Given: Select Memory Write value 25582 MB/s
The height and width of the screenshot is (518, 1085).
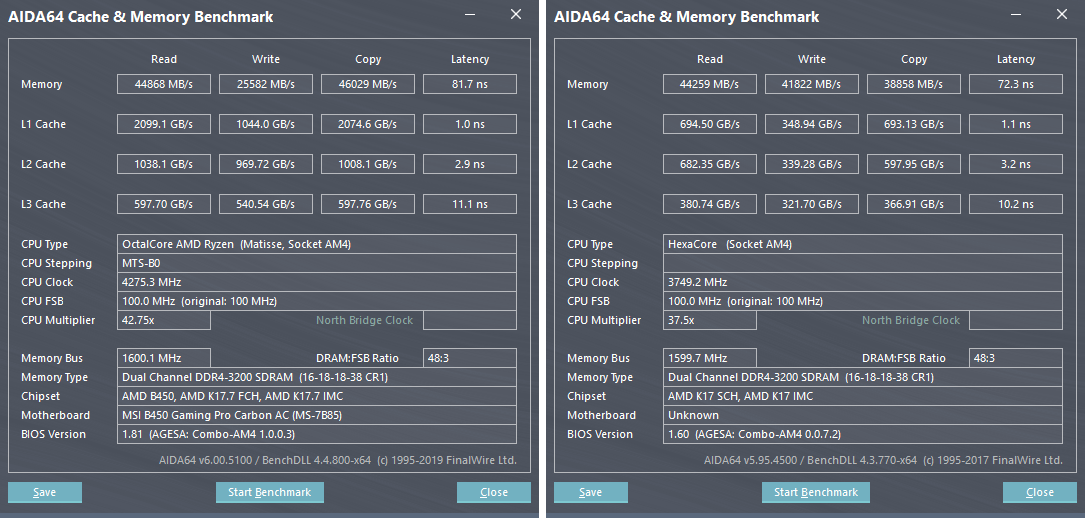Looking at the screenshot, I should click(266, 84).
